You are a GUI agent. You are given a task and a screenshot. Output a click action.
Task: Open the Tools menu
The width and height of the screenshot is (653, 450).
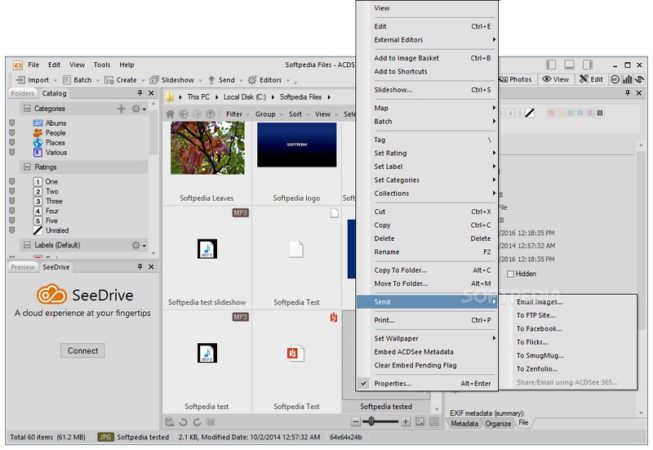102,65
